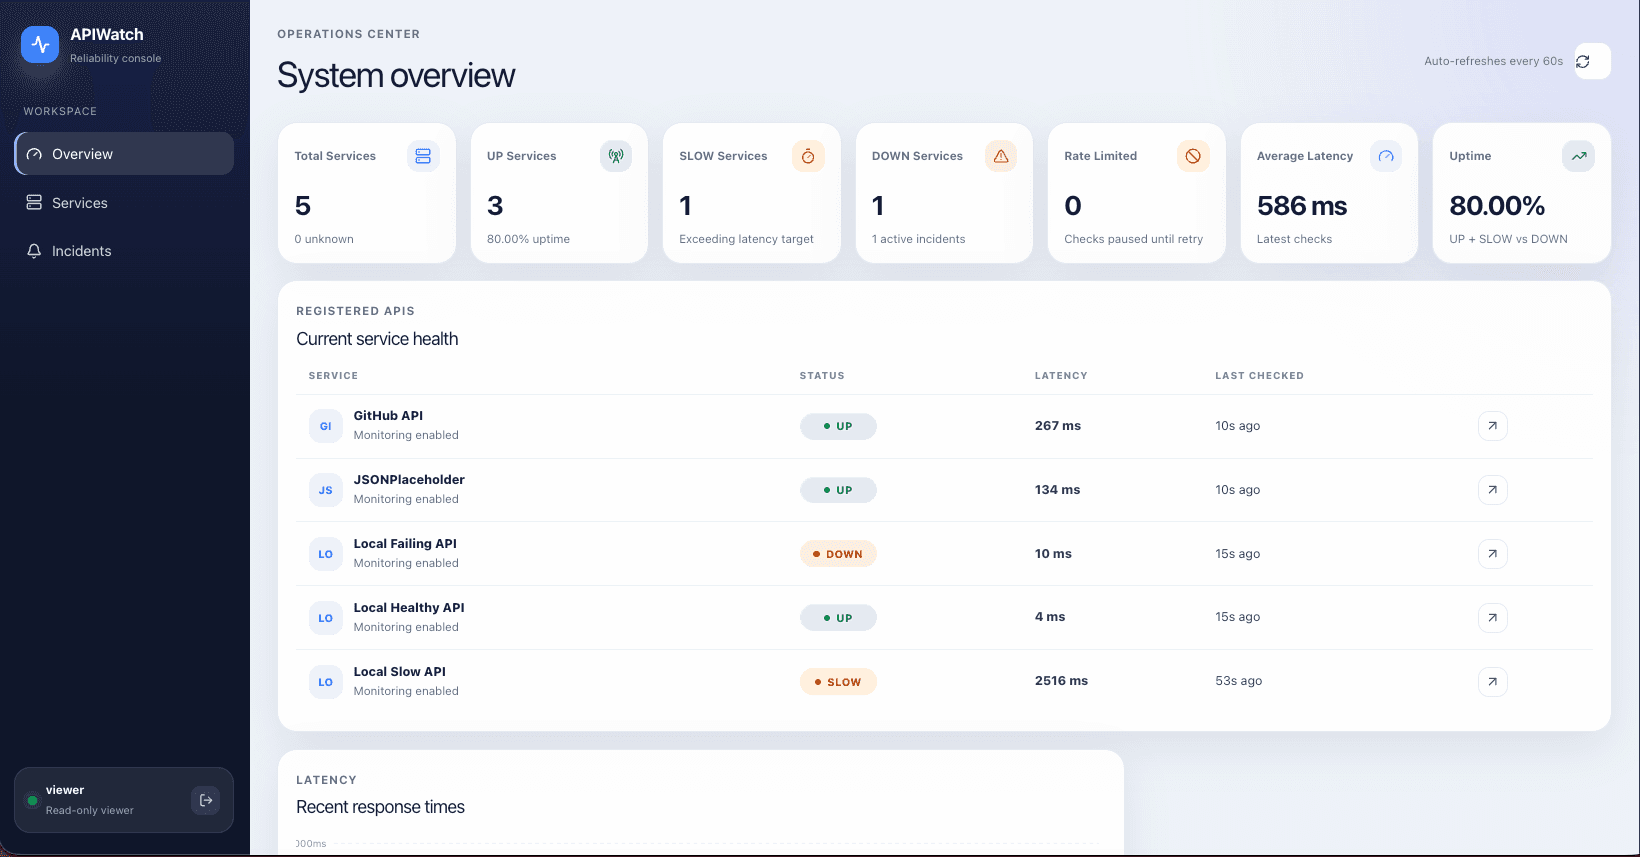Click the 134 ms latency value
The height and width of the screenshot is (857, 1640).
point(1057,490)
